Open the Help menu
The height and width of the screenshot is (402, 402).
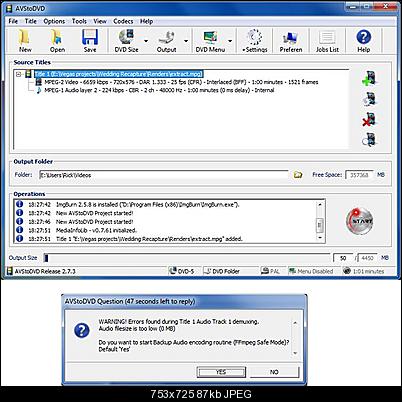coord(146,21)
